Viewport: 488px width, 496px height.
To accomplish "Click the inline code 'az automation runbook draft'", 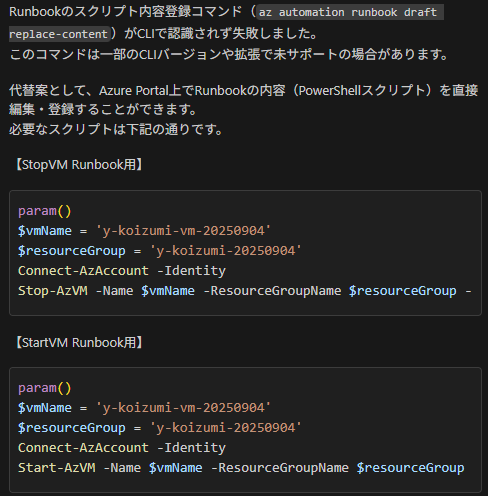I will tap(350, 12).
